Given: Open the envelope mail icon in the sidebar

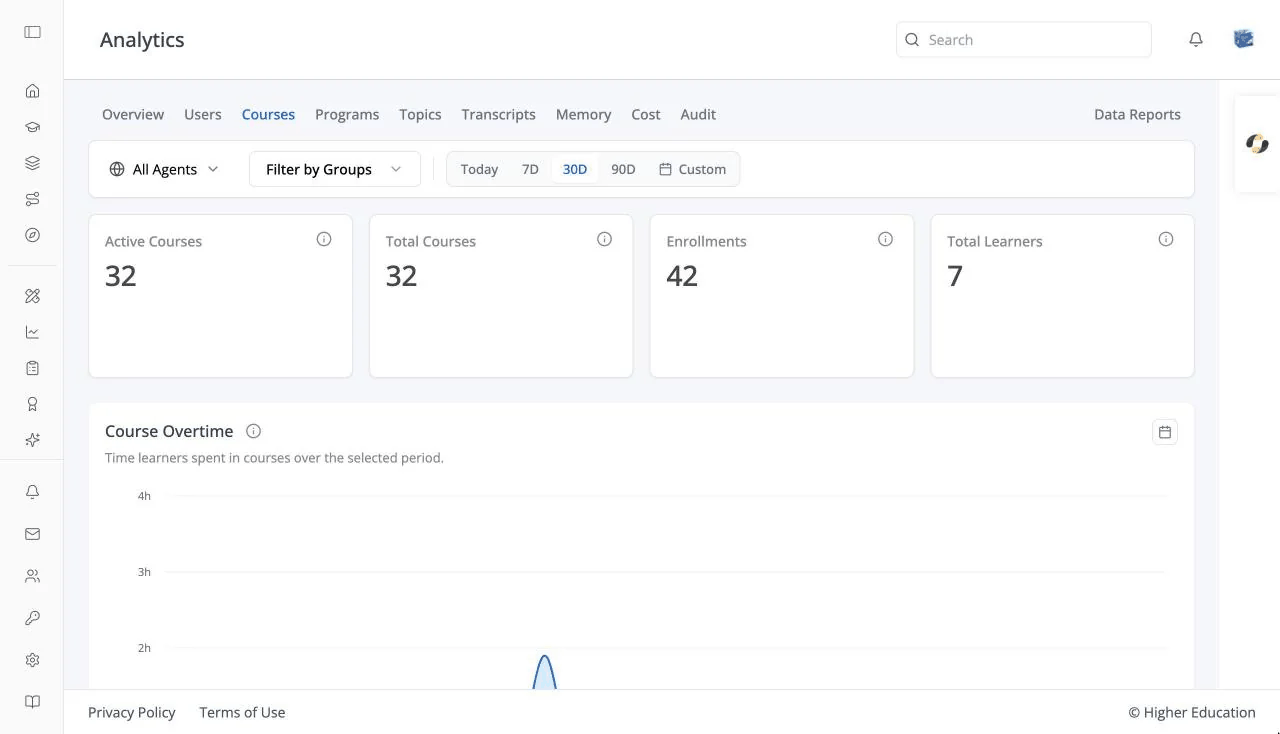Looking at the screenshot, I should coord(32,534).
